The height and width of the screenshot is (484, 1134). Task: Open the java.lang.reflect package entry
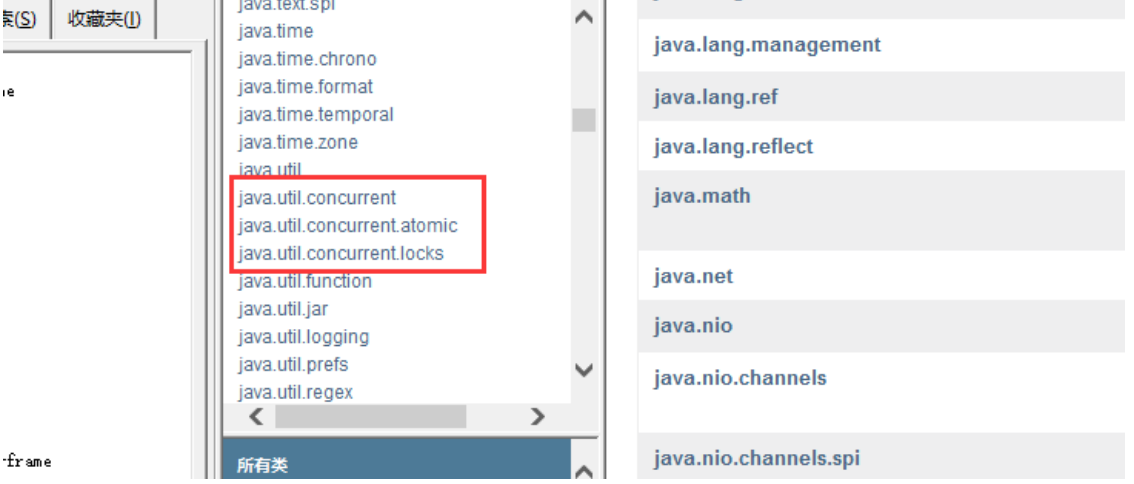[733, 147]
